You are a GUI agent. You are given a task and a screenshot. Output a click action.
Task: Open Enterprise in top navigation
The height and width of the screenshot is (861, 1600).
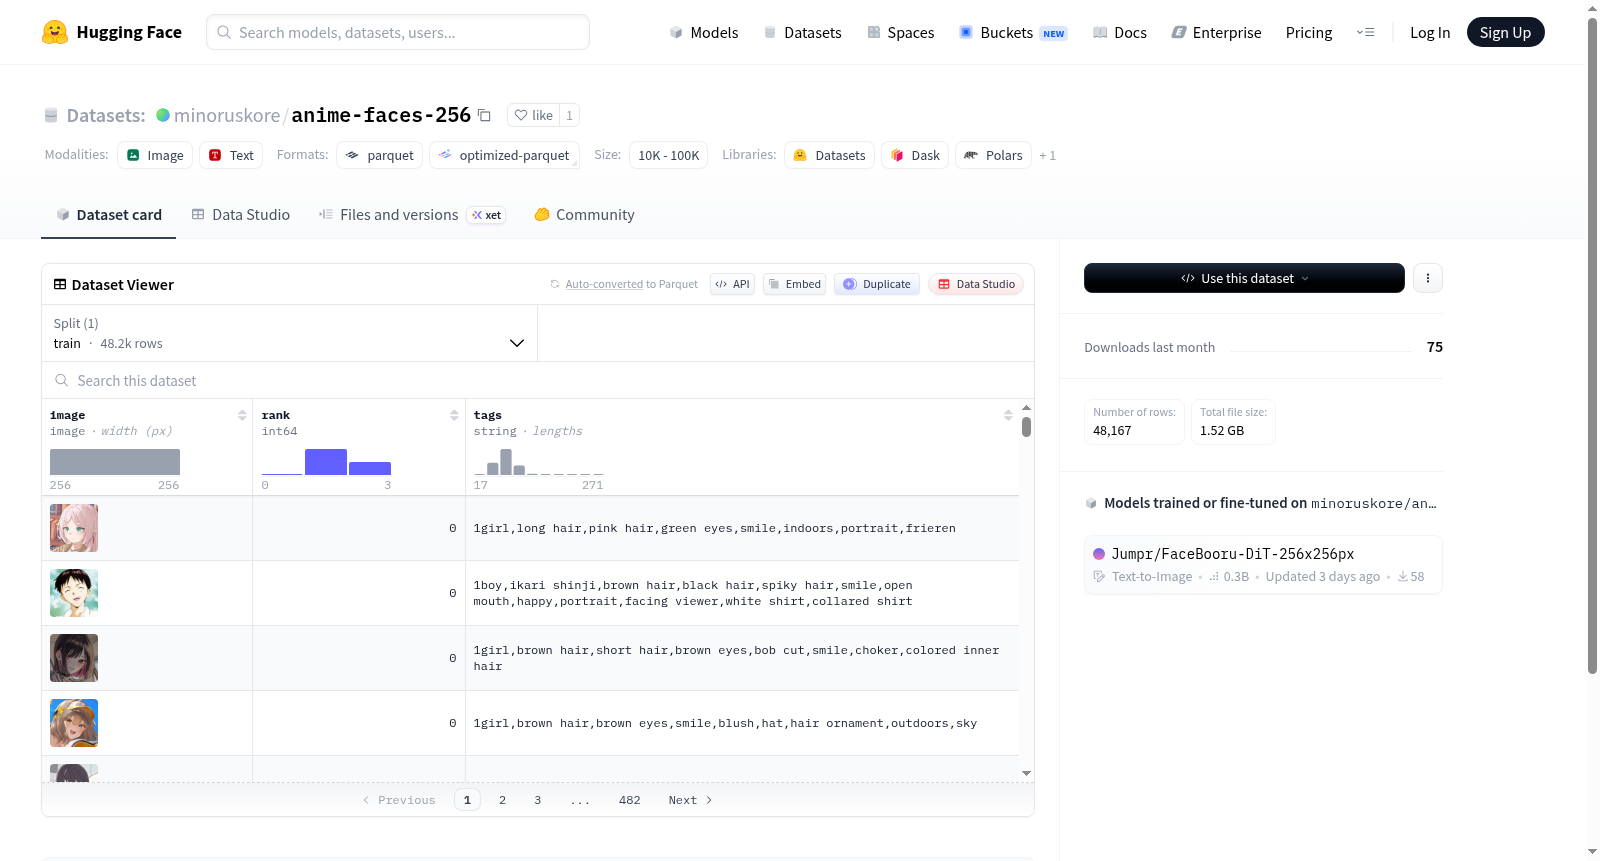pyautogui.click(x=1216, y=33)
